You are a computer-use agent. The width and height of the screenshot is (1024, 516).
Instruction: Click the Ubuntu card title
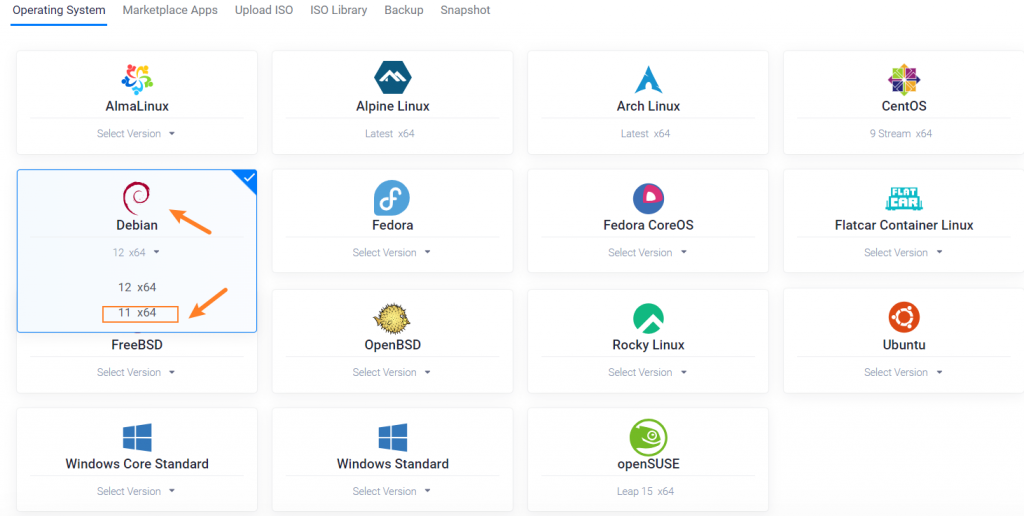904,345
